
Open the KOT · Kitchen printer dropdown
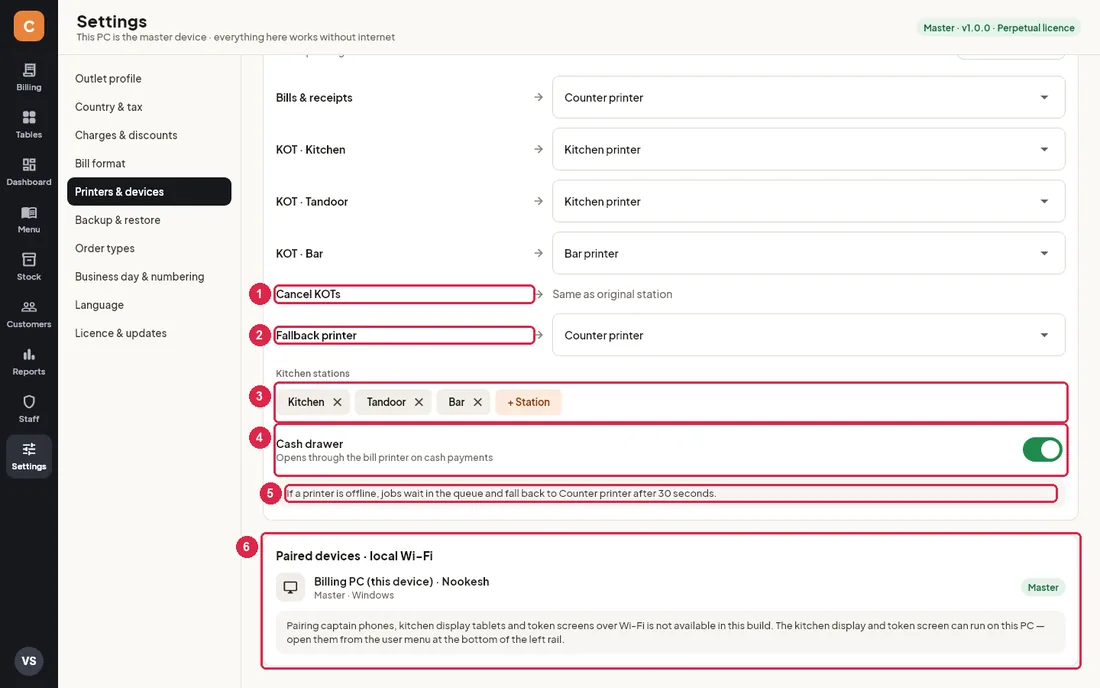click(x=808, y=149)
